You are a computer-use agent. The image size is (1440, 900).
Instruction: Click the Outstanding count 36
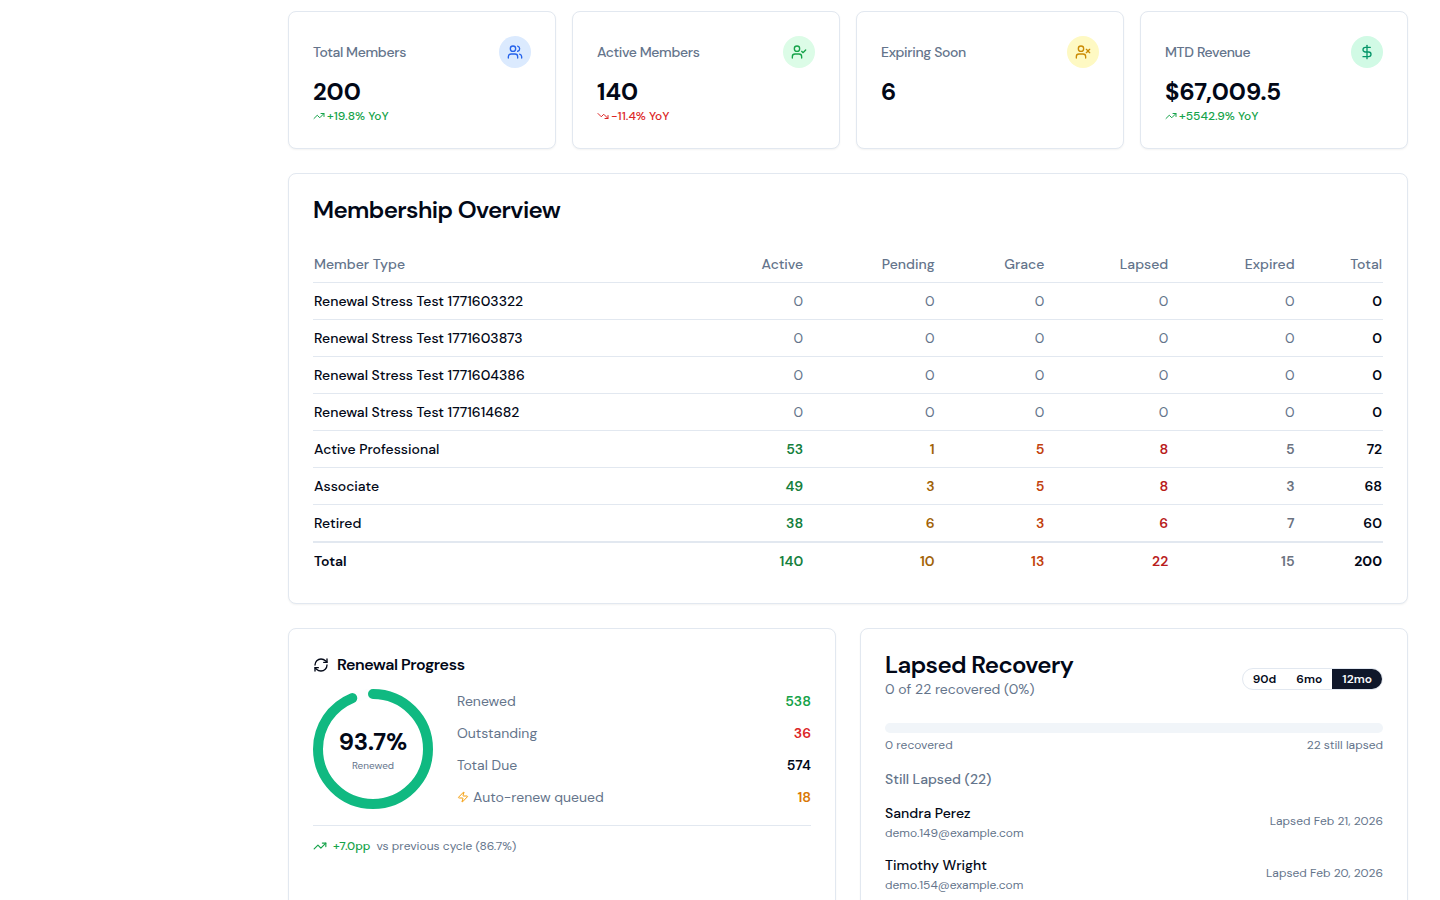pos(802,733)
